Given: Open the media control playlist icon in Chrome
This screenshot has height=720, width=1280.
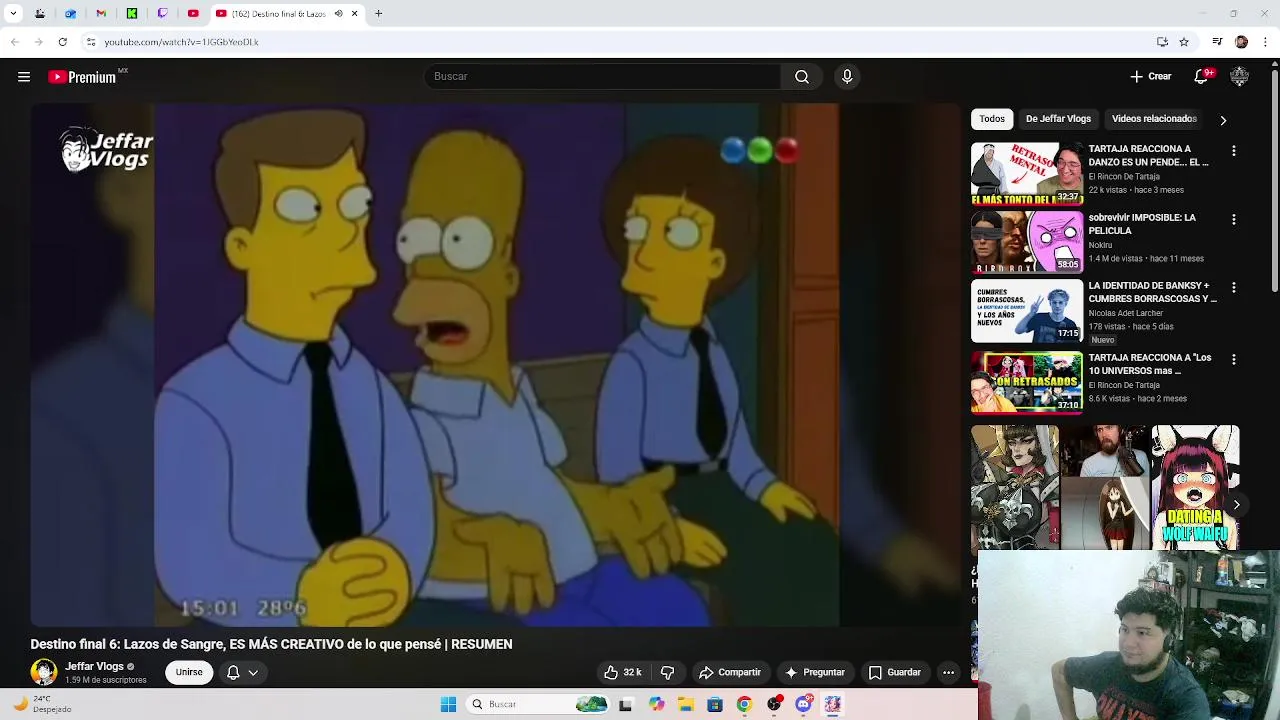Looking at the screenshot, I should (x=1217, y=42).
